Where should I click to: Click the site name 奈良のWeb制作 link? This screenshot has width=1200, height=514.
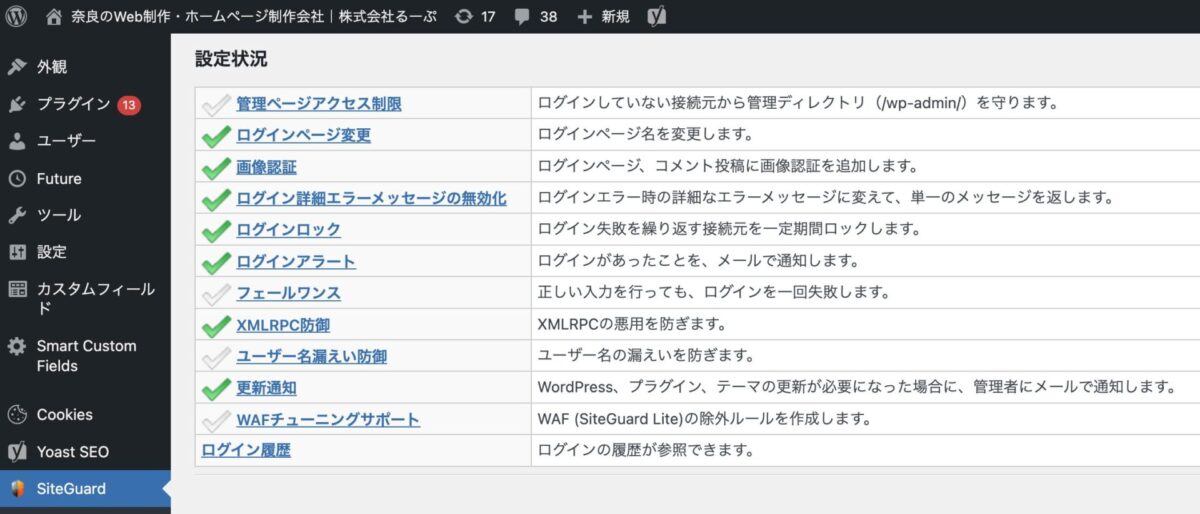coord(253,17)
